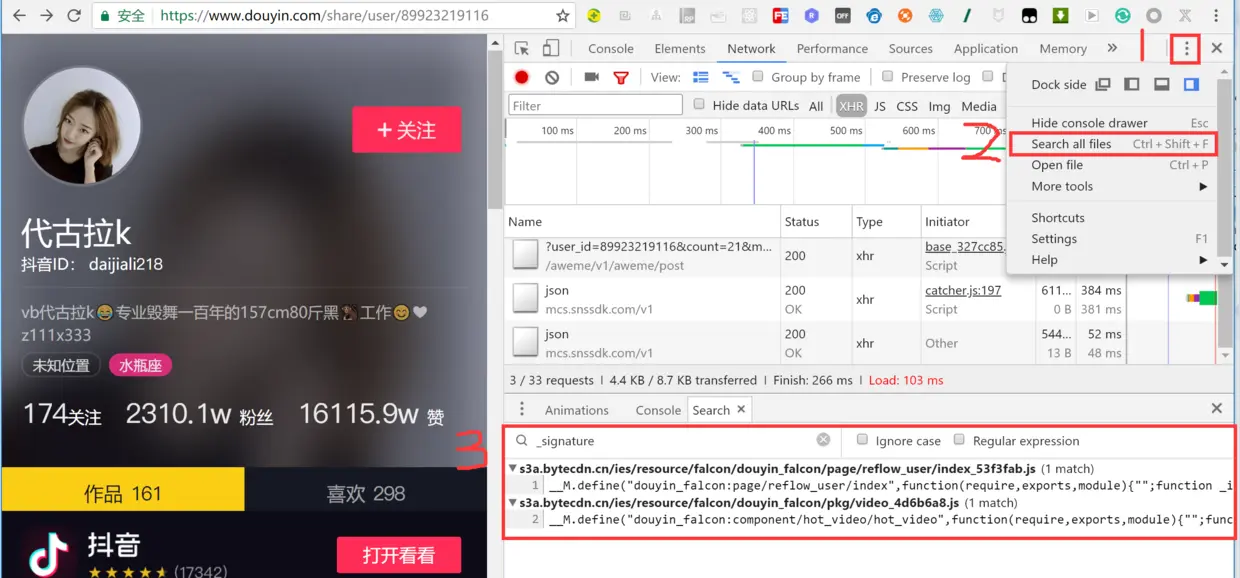Open the Memory tab
The height and width of the screenshot is (578, 1240).
tap(1063, 48)
